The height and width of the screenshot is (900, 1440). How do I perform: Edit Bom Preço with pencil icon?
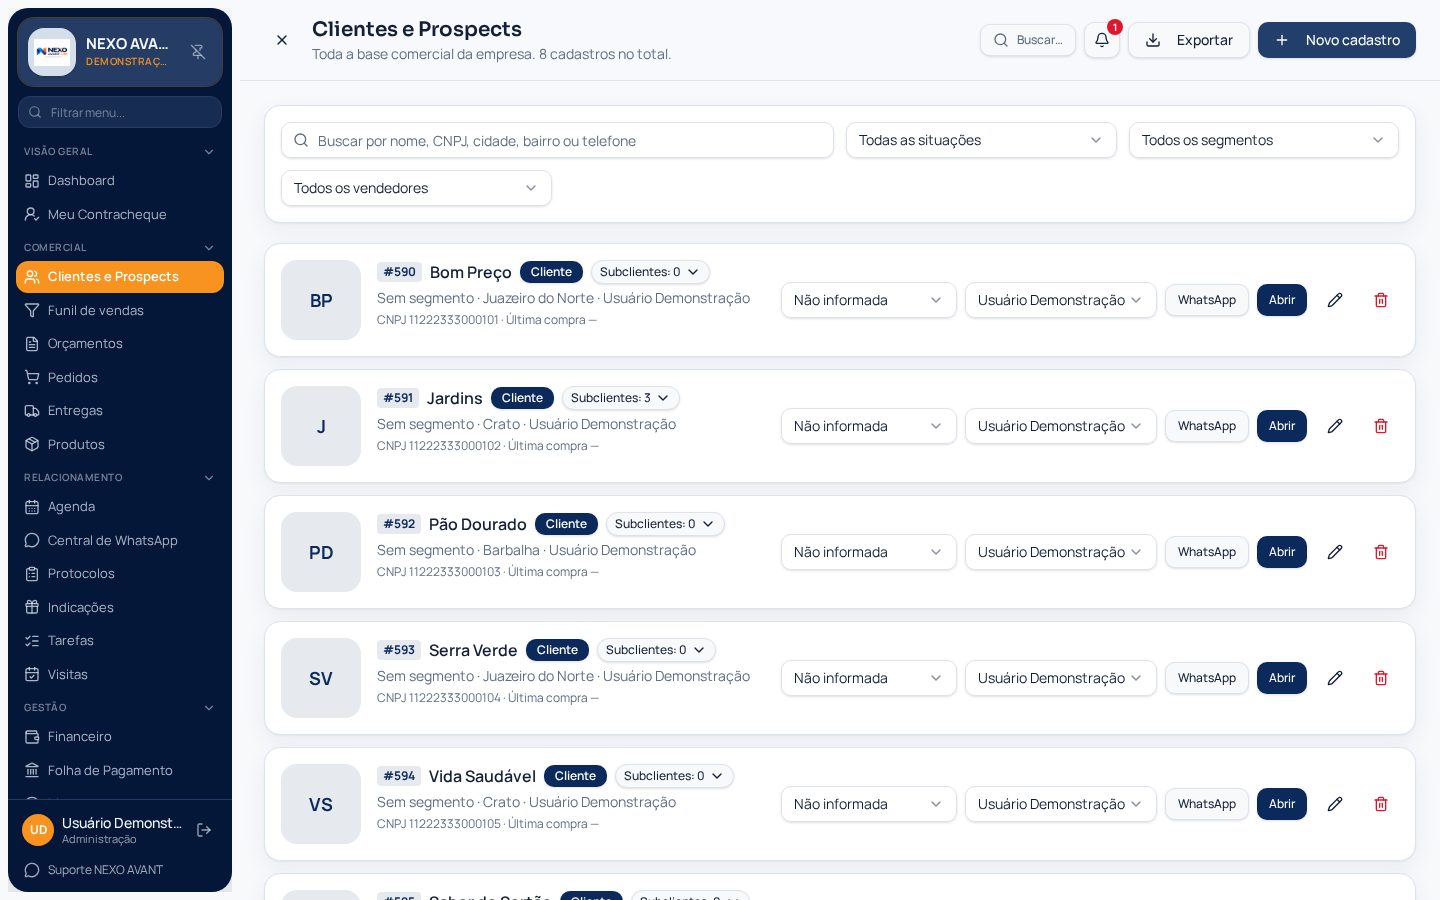[1335, 300]
